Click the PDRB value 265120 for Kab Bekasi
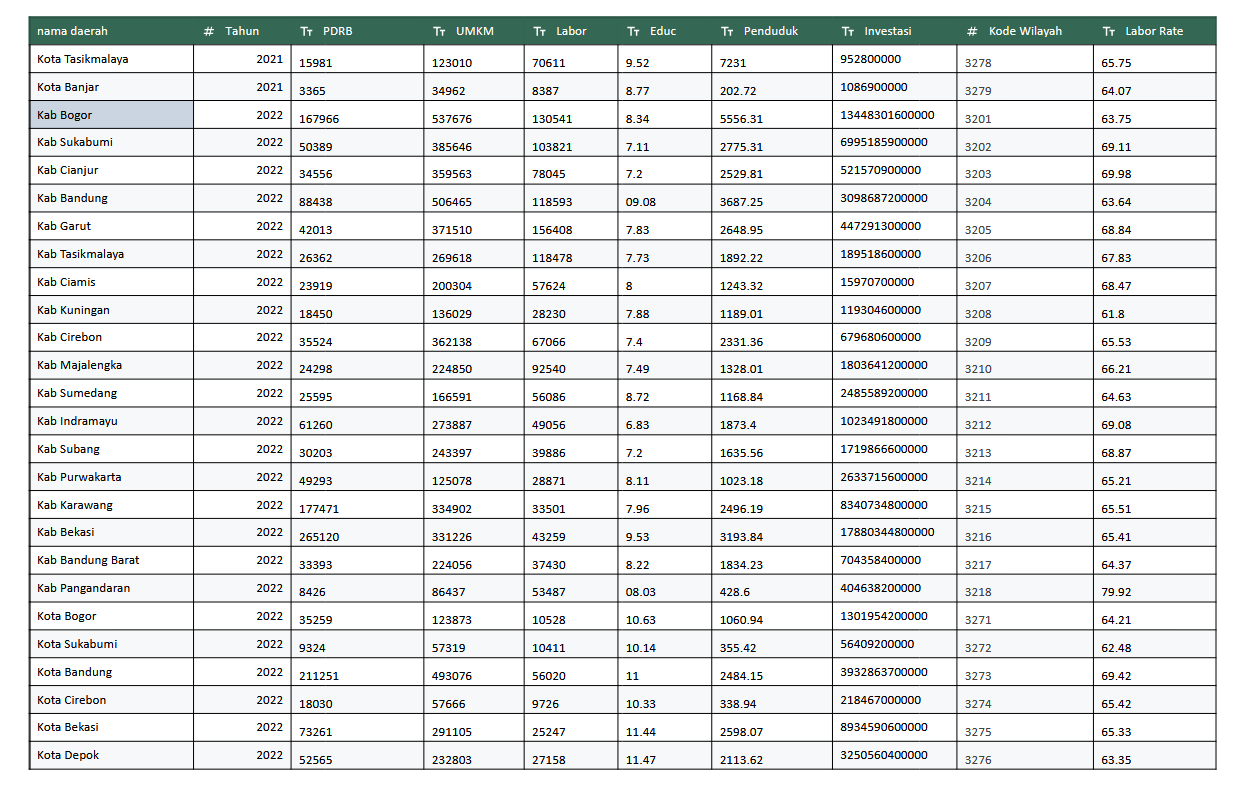 (319, 537)
